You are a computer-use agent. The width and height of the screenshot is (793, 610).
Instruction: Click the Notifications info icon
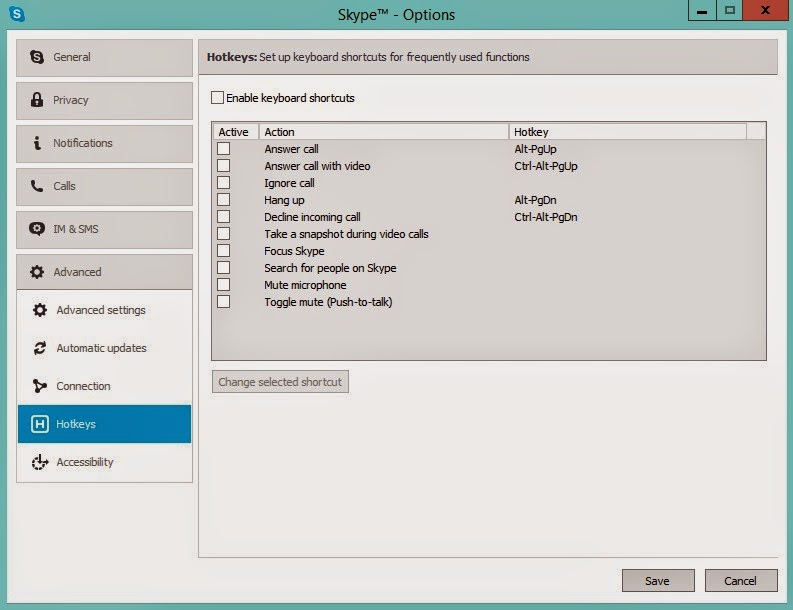(36, 143)
